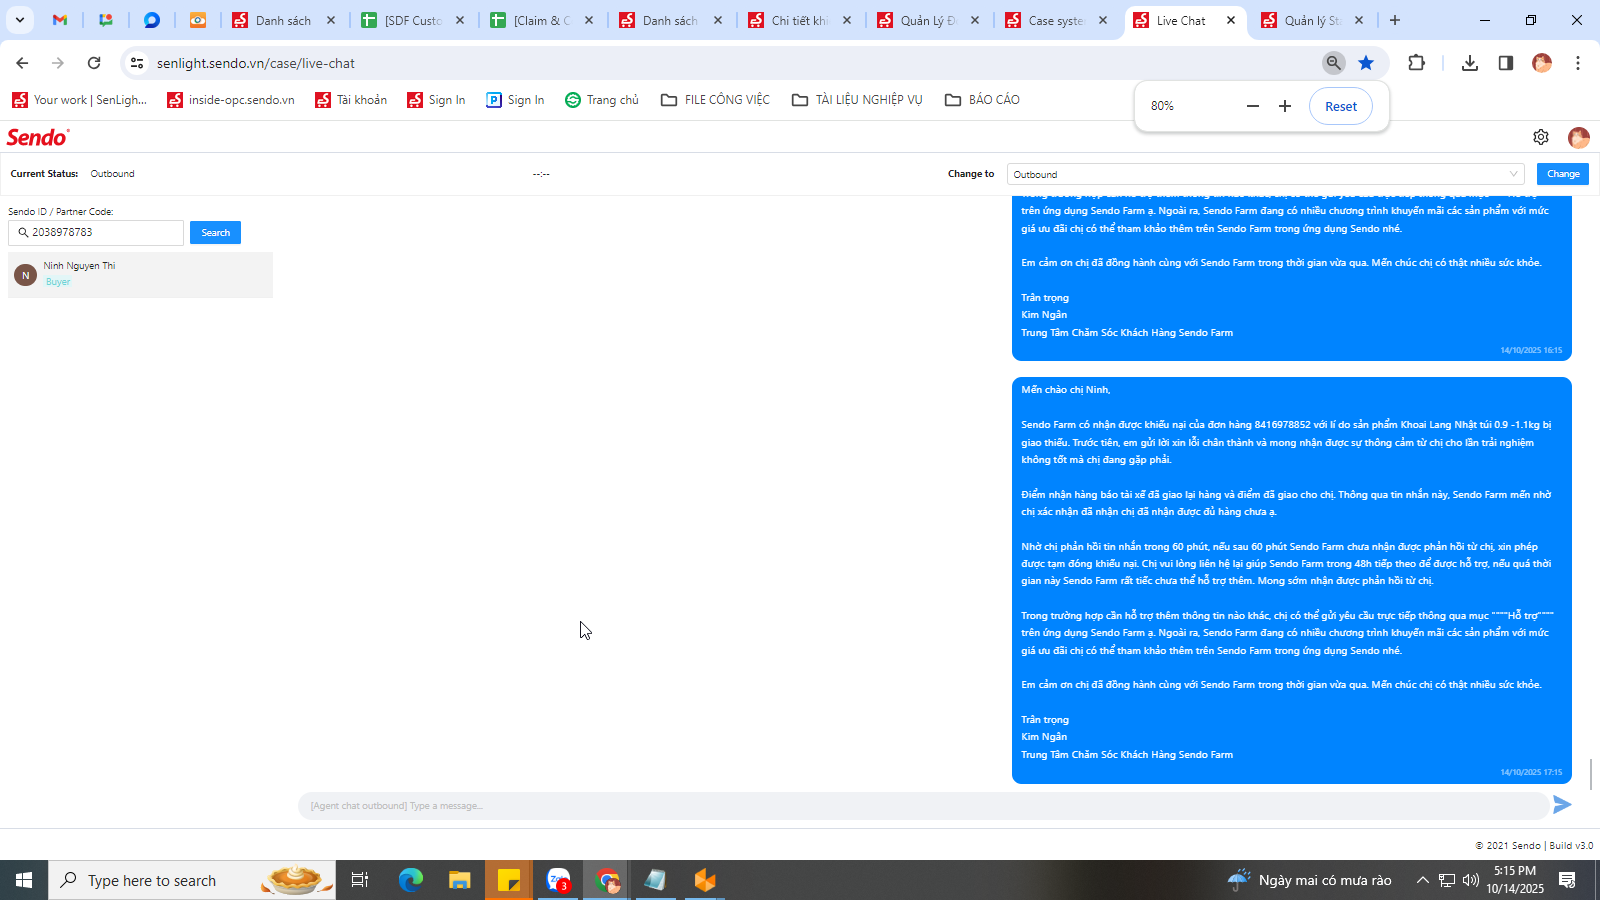This screenshot has height=900, width=1600.
Task: Go back to the previous page
Action: click(x=22, y=63)
